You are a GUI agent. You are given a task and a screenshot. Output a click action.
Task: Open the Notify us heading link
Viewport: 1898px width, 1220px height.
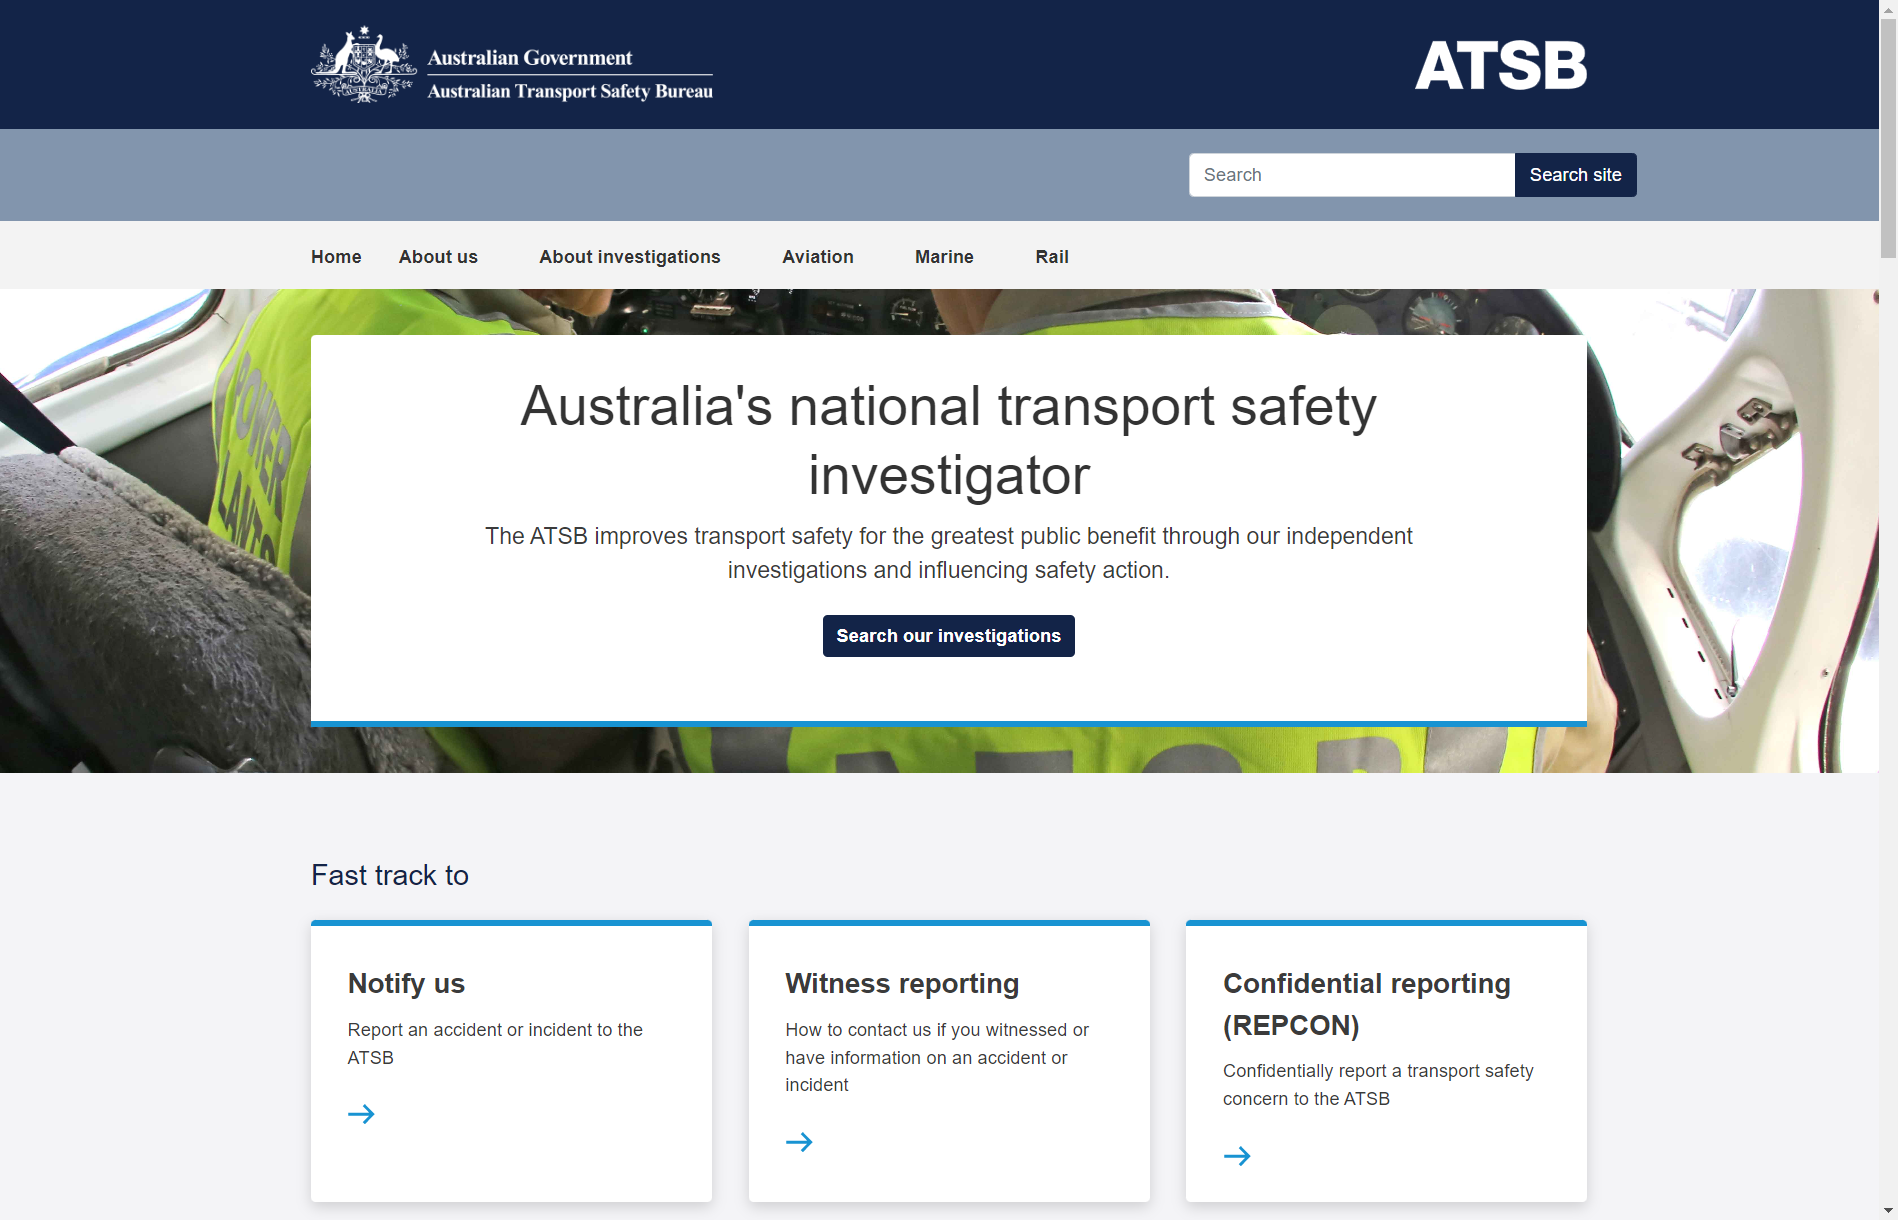[x=406, y=983]
